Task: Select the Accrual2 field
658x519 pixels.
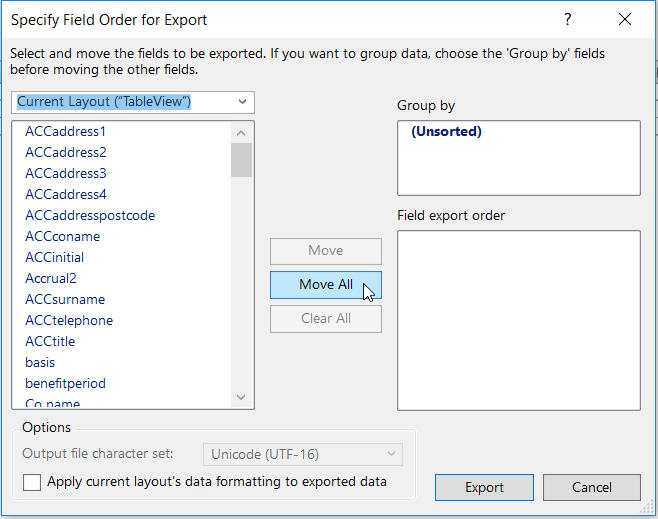Action: pyautogui.click(x=51, y=278)
